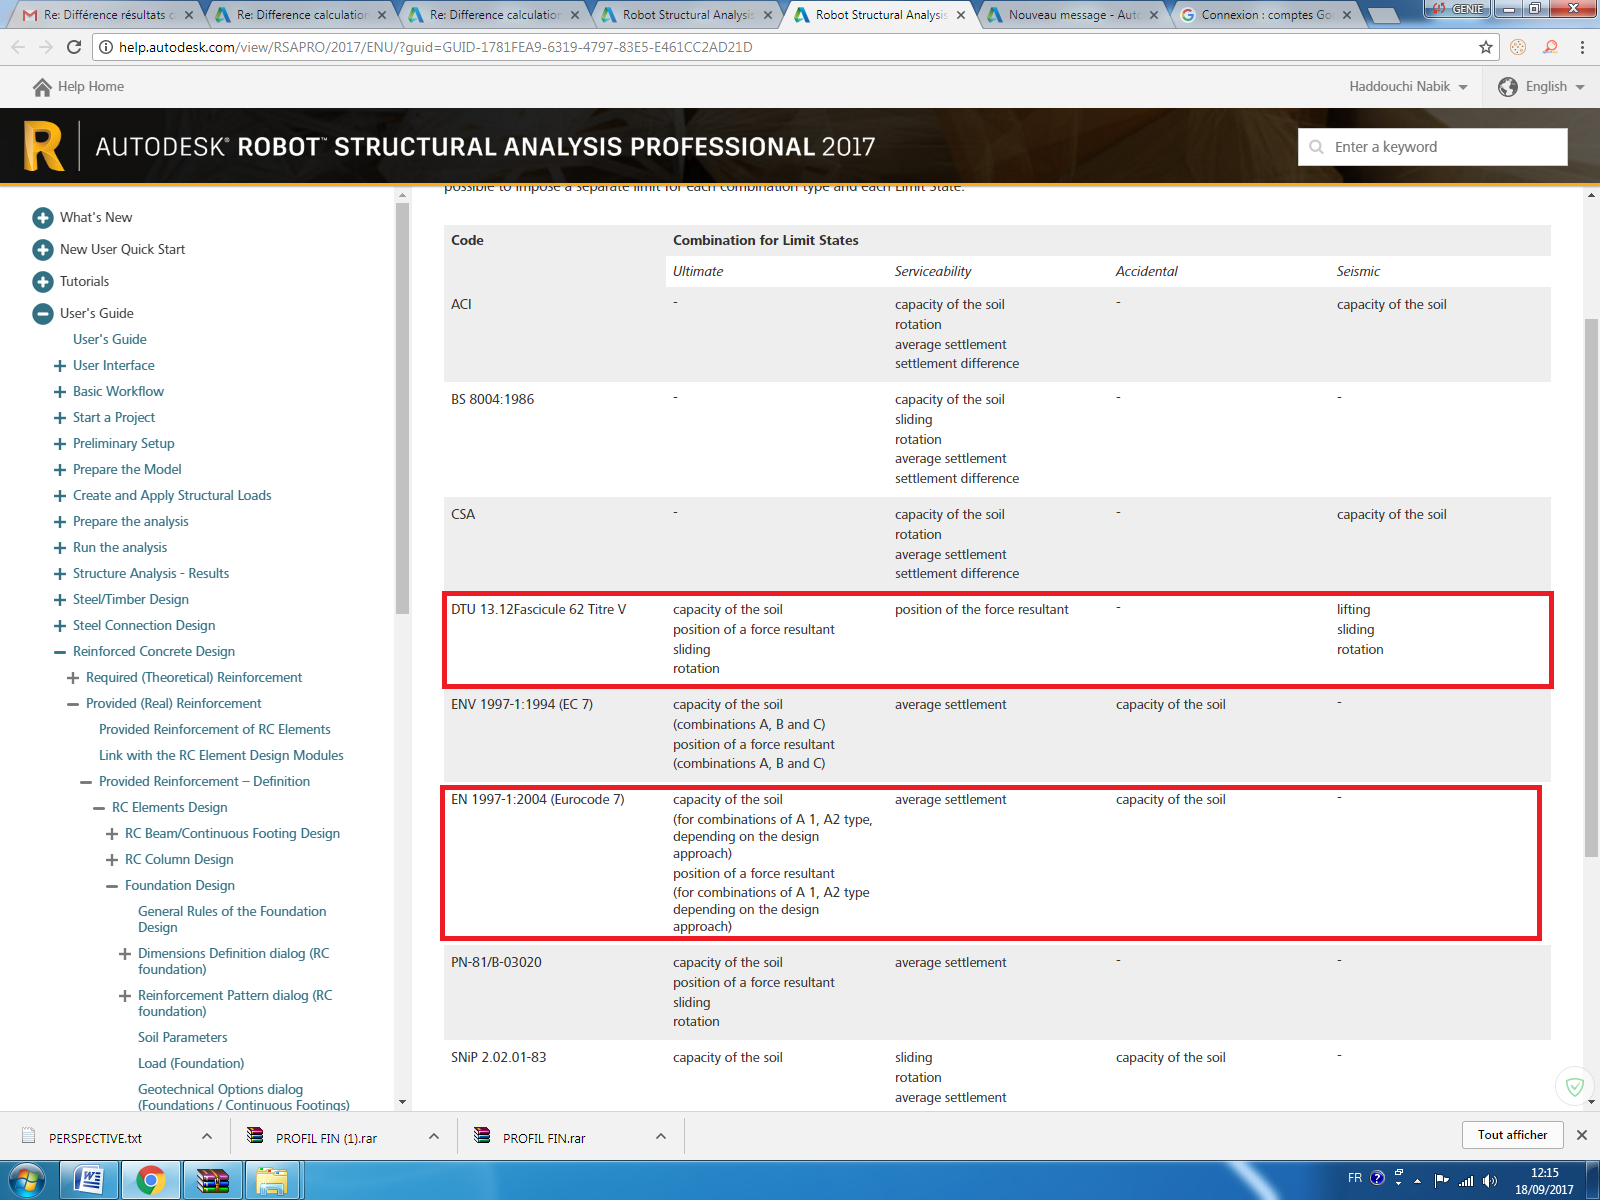Open the Soil Parameters topic
The image size is (1600, 1200).
click(182, 1037)
